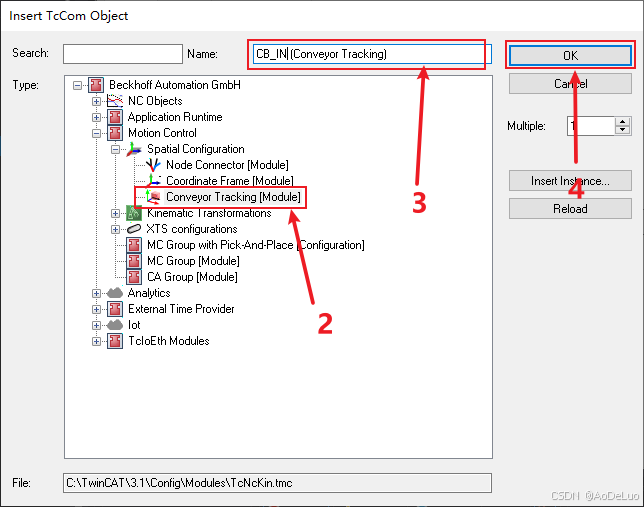
Task: Click the XTS configurations track icon
Action: [x=134, y=229]
